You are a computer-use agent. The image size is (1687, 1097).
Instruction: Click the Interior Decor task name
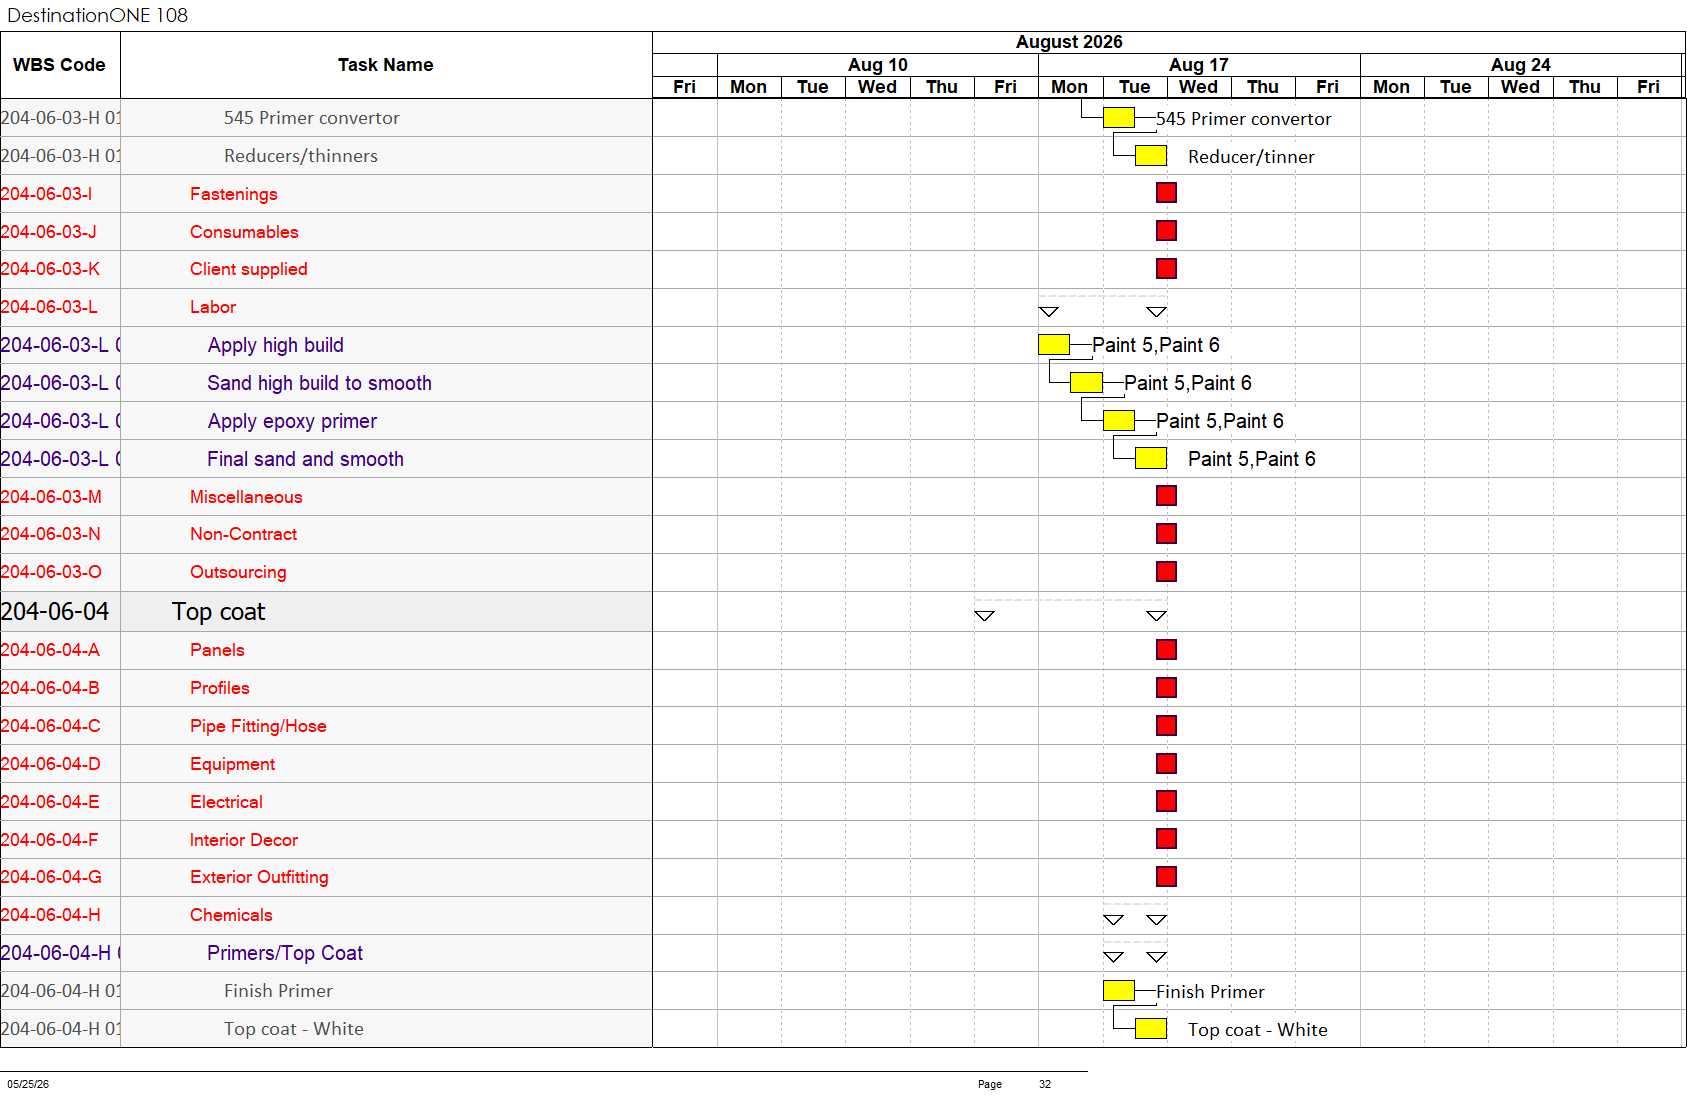pyautogui.click(x=244, y=840)
